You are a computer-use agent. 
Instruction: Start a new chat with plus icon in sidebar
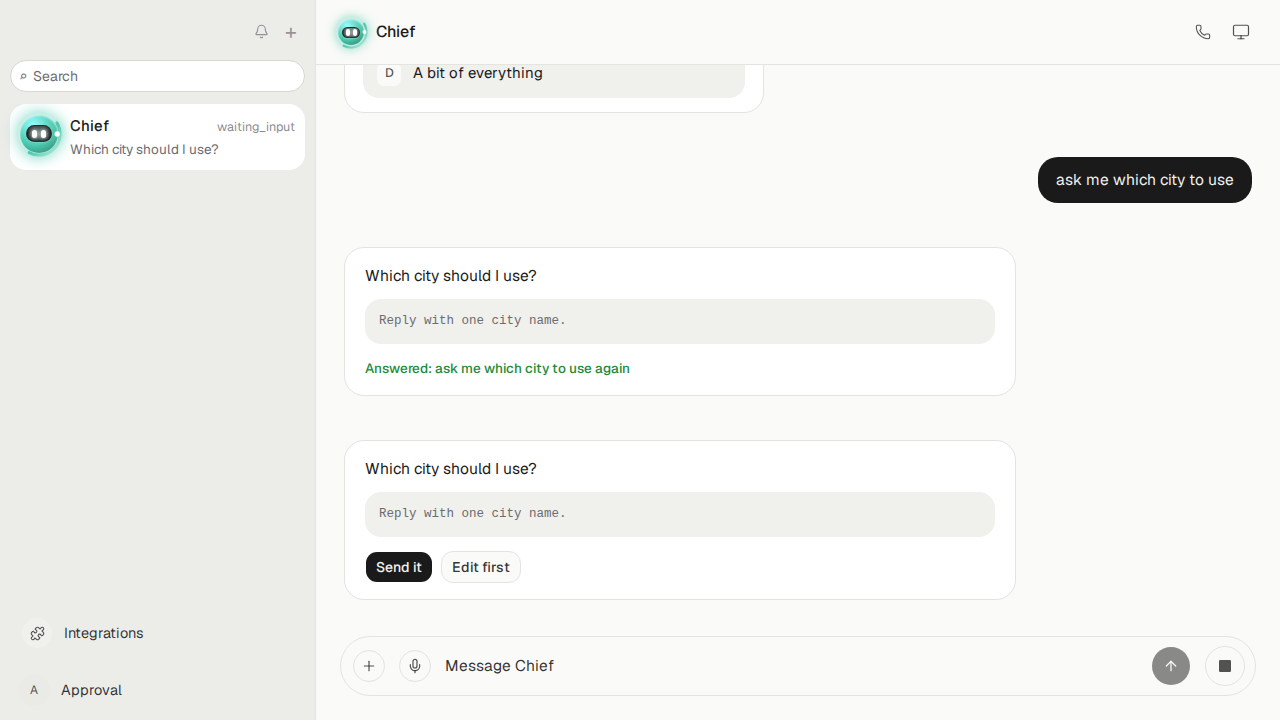(291, 33)
